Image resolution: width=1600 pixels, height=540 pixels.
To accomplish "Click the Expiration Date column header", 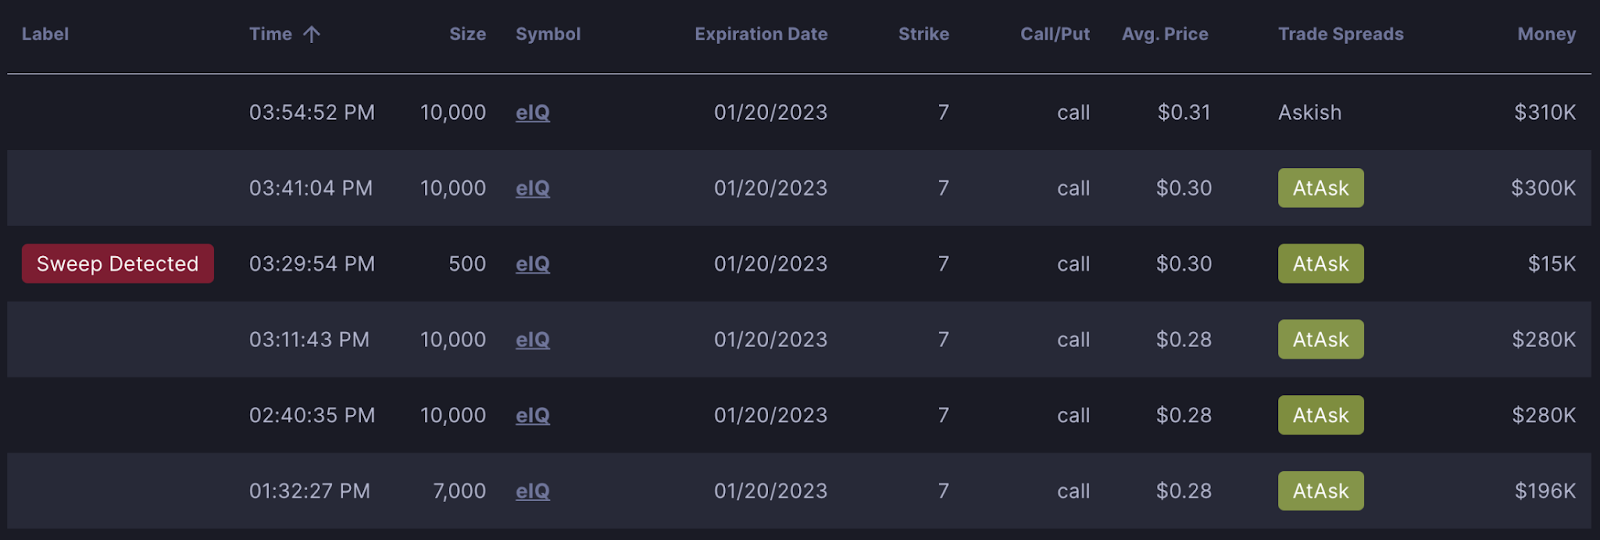I will click(761, 34).
